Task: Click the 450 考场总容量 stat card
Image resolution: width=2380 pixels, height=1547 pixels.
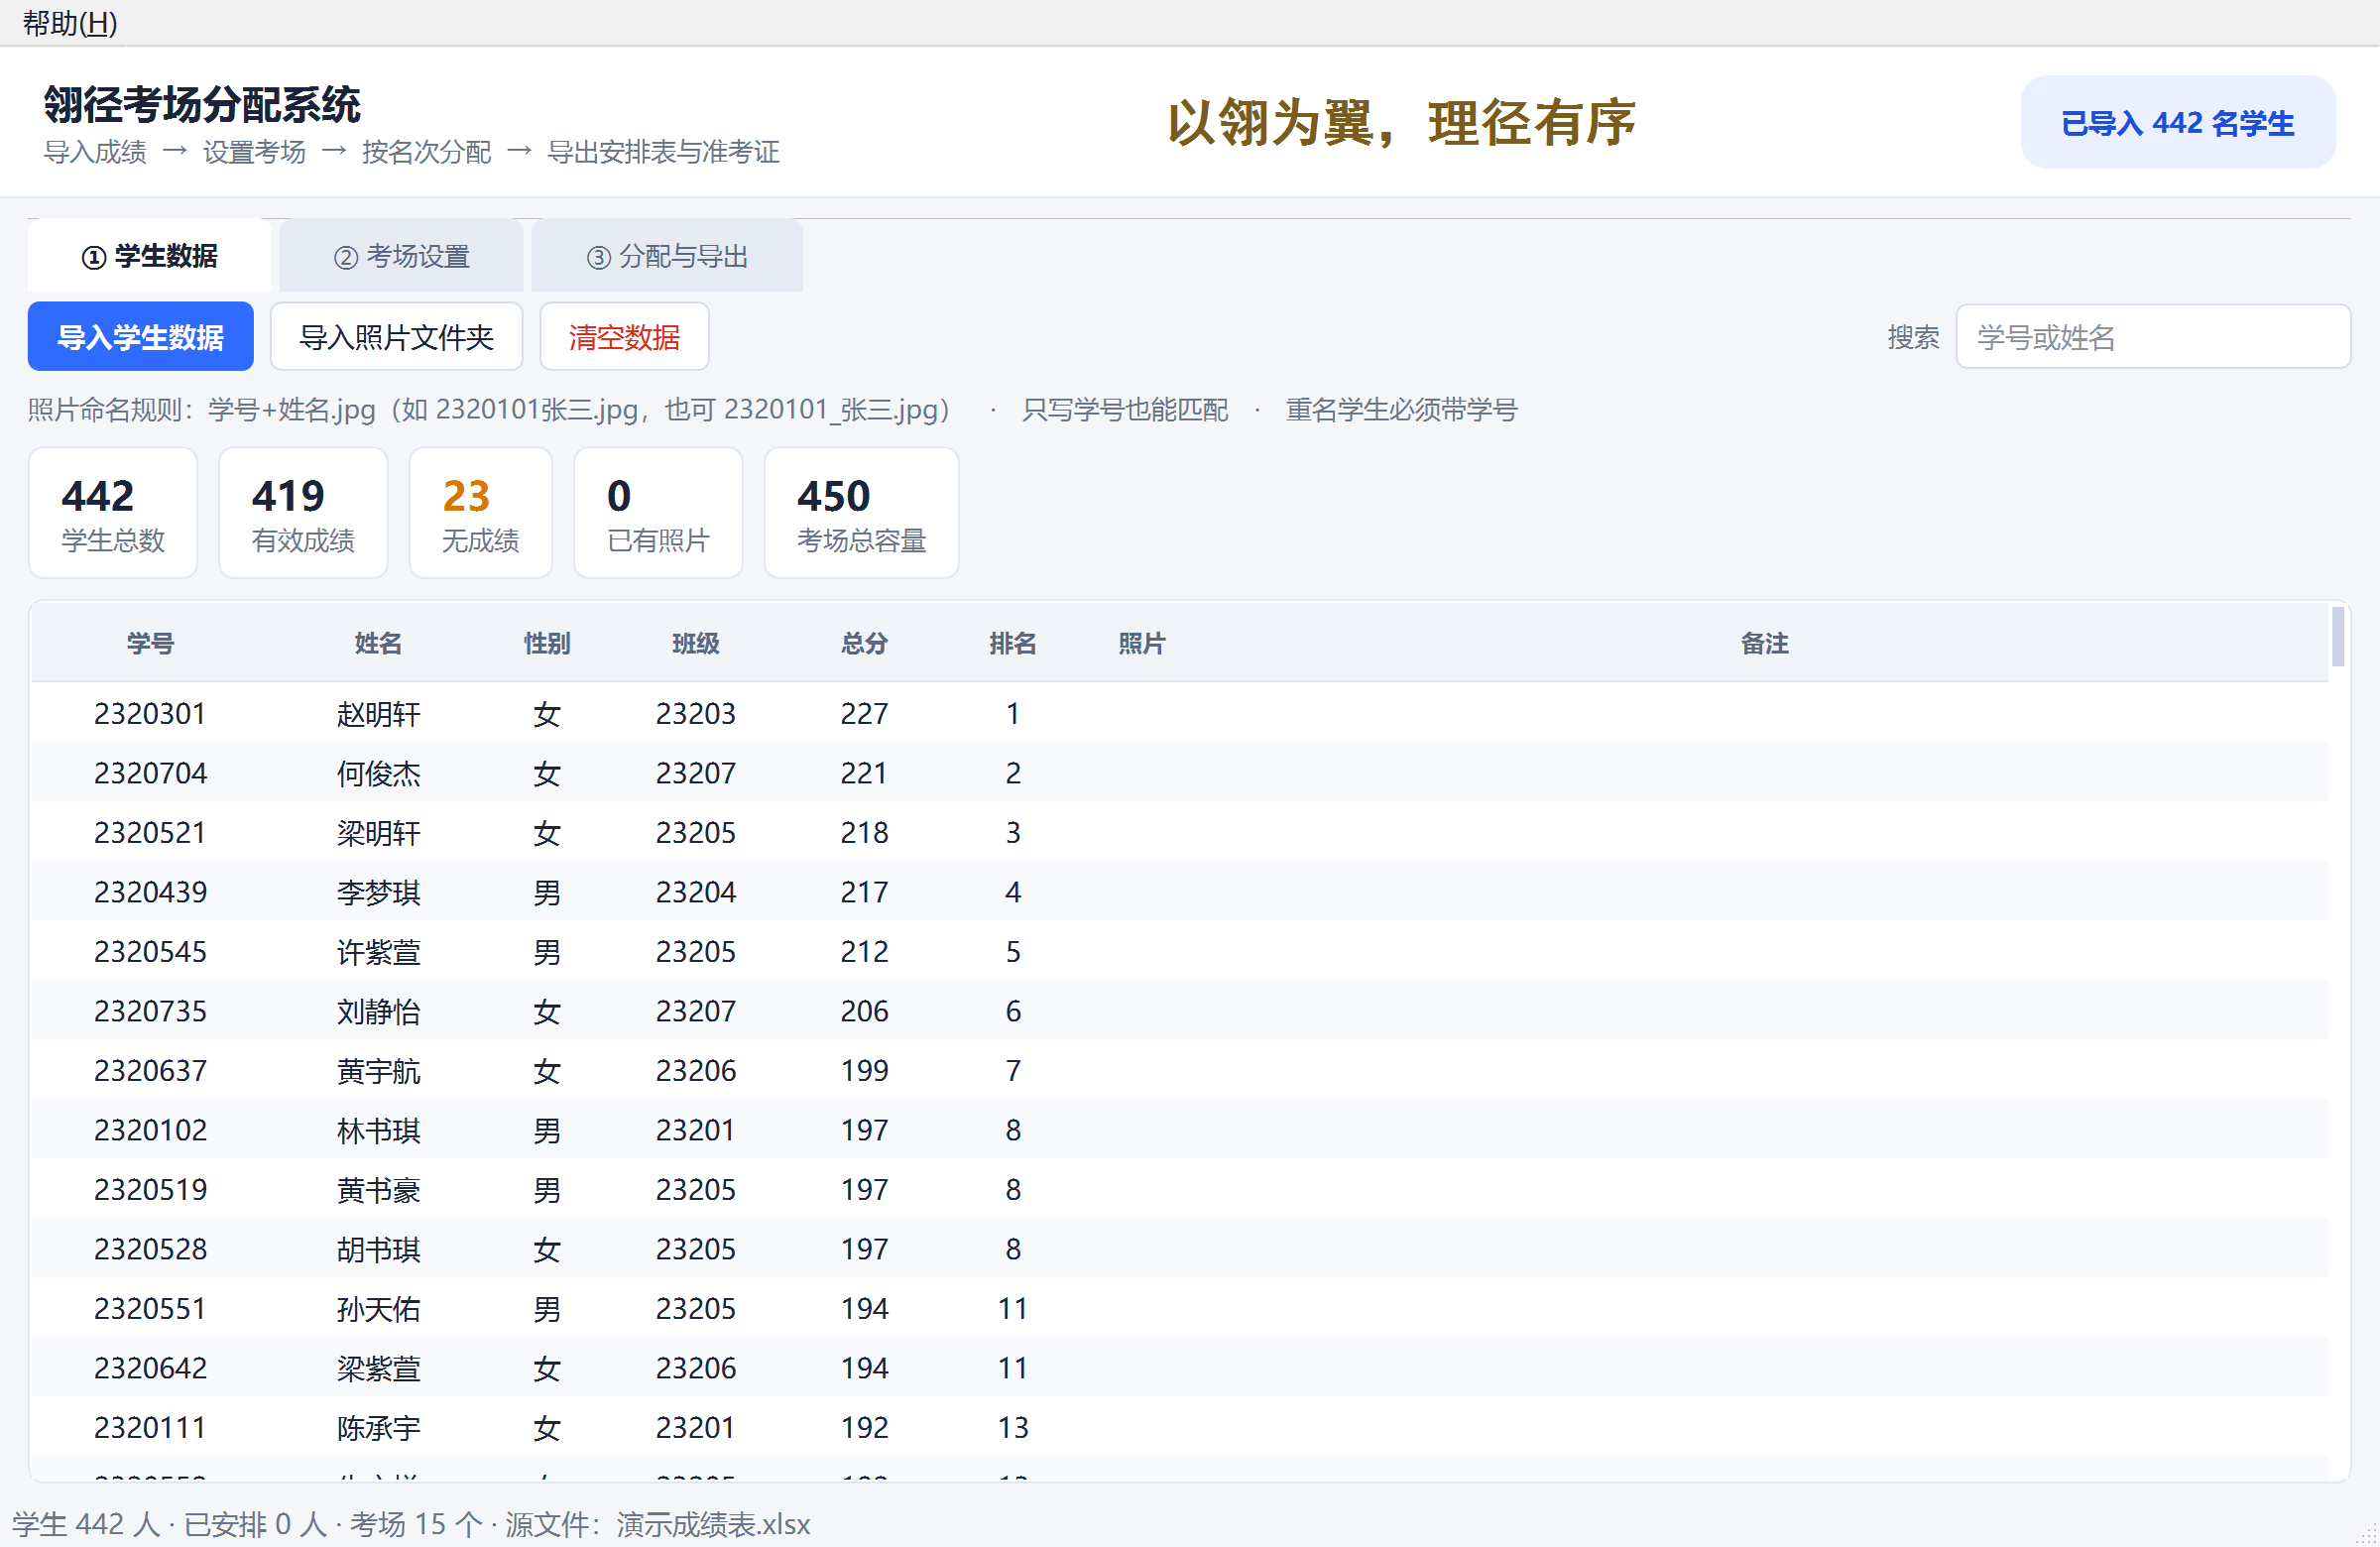Action: (862, 513)
